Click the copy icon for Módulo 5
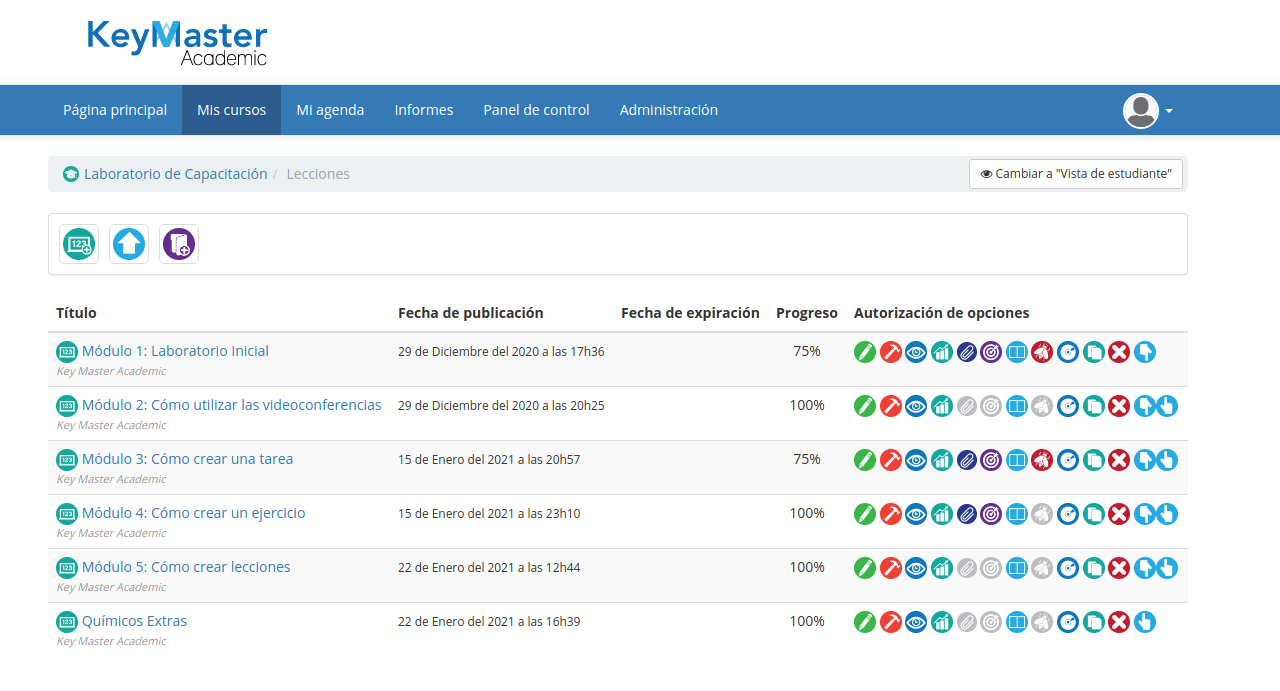 click(x=1094, y=568)
